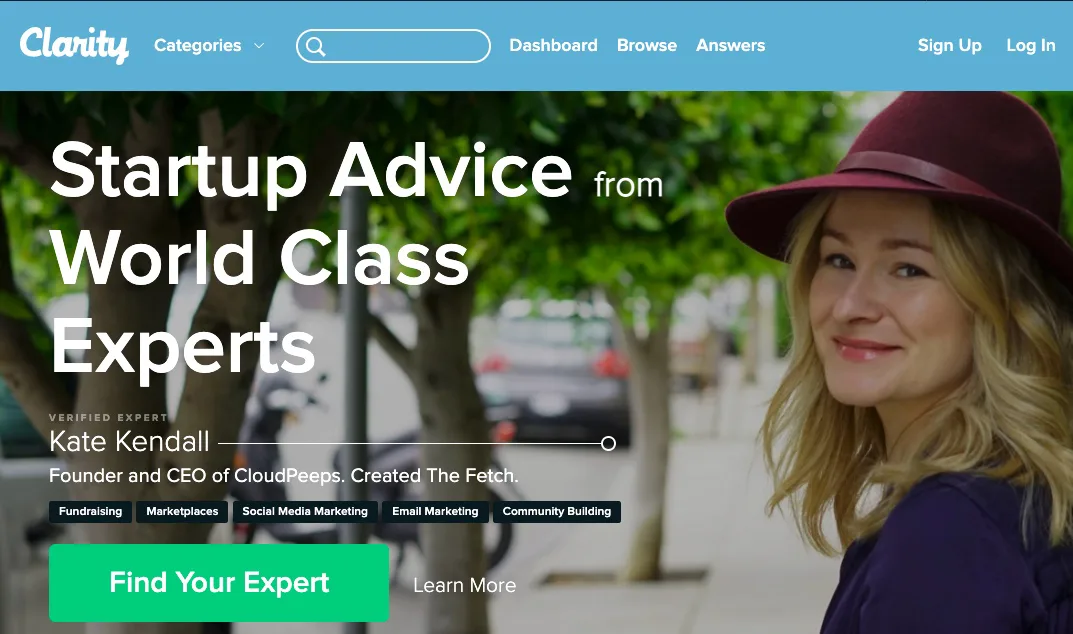Open the Browse menu item
Viewport: 1073px width, 634px height.
coord(647,45)
